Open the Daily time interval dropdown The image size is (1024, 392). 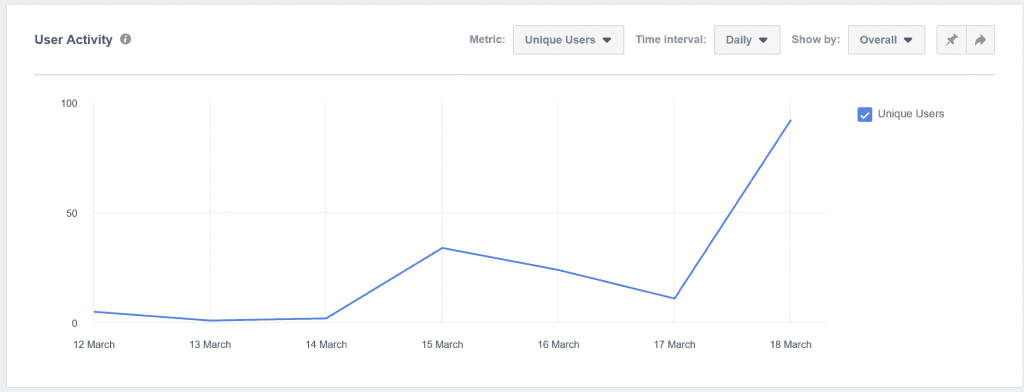tap(747, 40)
